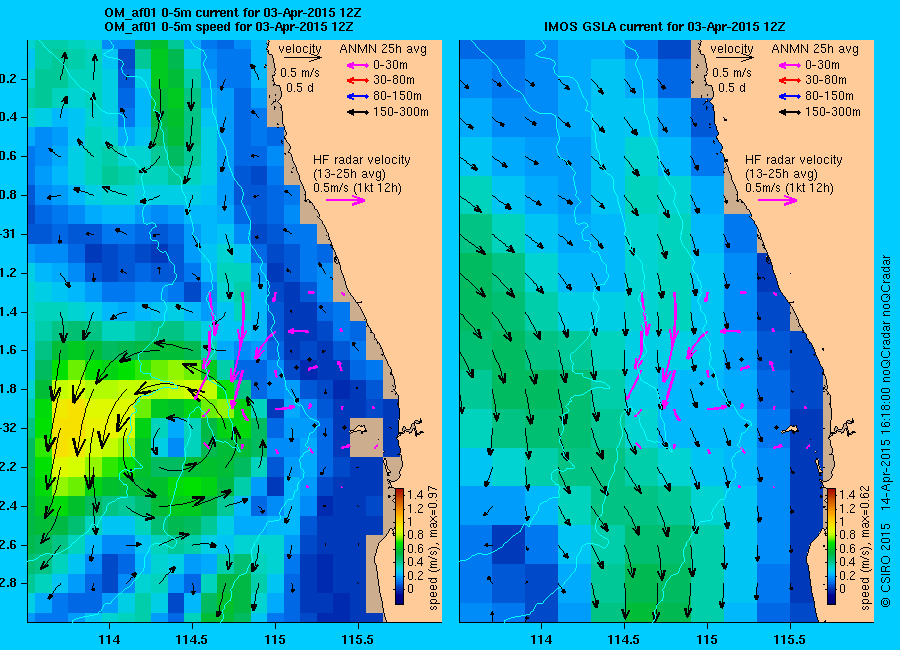The width and height of the screenshot is (900, 650).
Task: Click 'HF radar velocity' text in left panel
Action: tap(362, 160)
